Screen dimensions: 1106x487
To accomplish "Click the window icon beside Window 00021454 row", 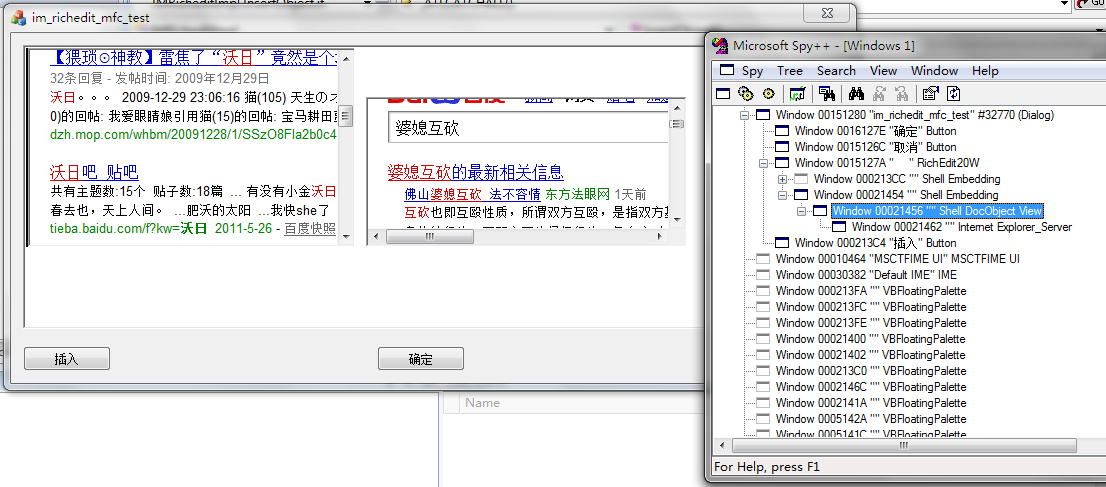I will [801, 195].
